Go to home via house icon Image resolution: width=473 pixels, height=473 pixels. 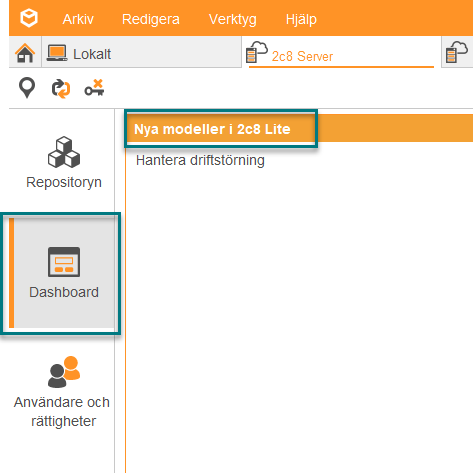click(25, 53)
